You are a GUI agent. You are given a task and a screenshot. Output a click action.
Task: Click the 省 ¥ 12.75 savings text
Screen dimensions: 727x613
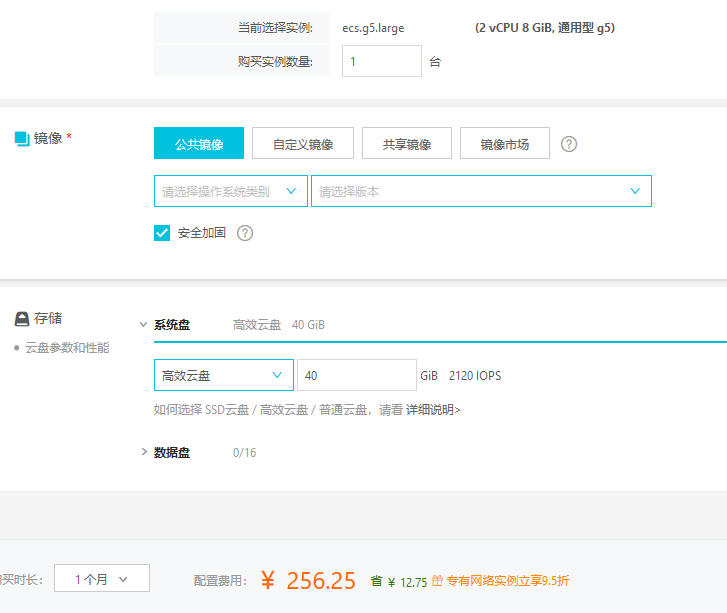point(399,581)
